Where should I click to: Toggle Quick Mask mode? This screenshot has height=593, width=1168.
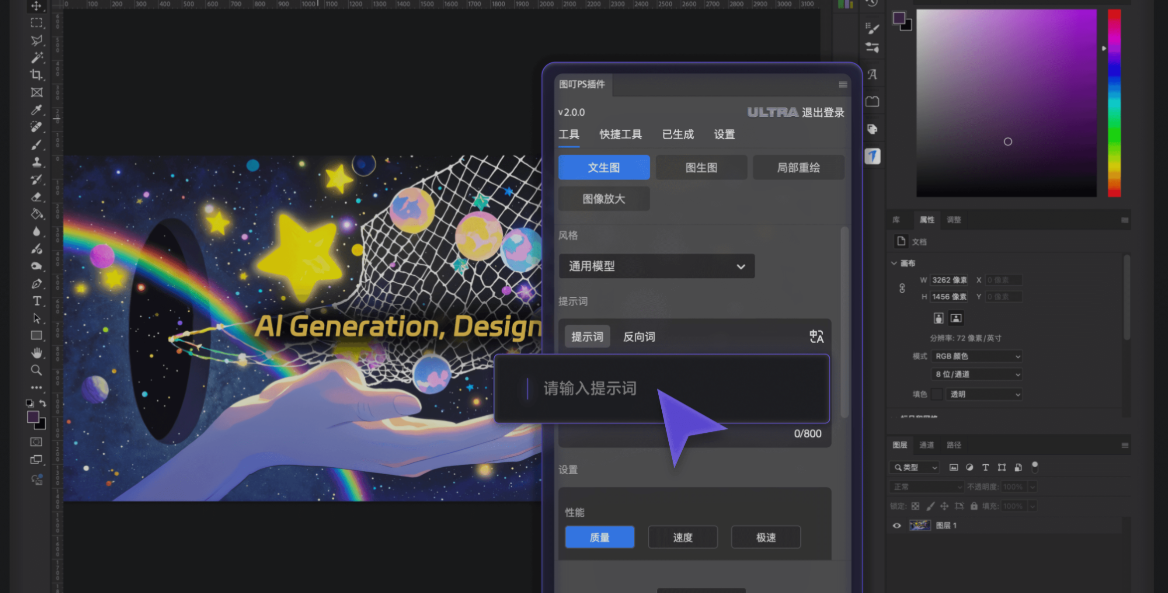(x=36, y=442)
